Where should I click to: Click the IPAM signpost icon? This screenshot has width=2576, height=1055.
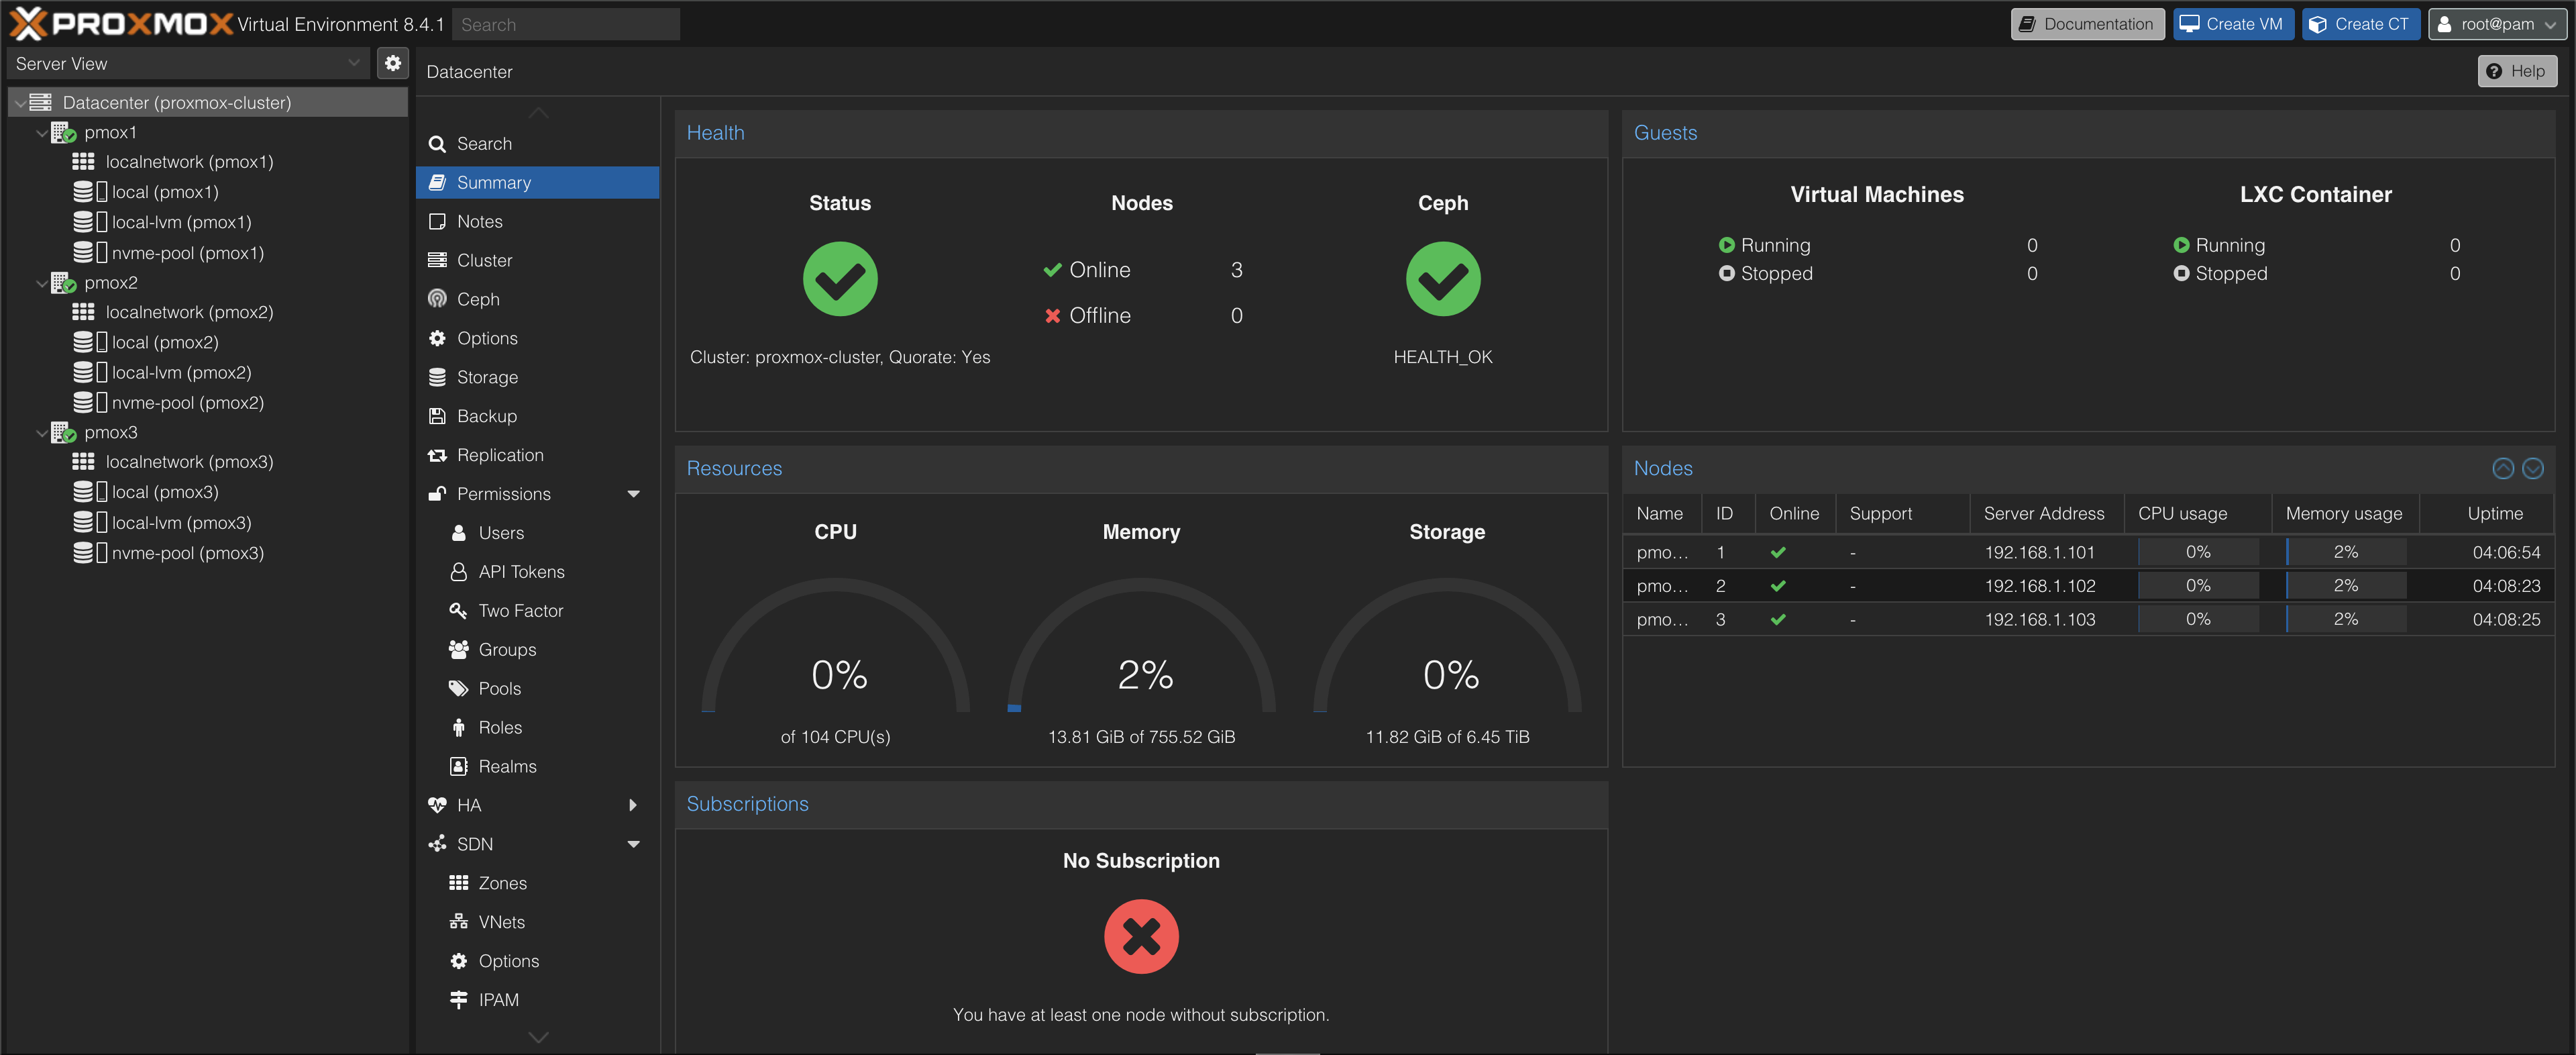click(x=458, y=999)
